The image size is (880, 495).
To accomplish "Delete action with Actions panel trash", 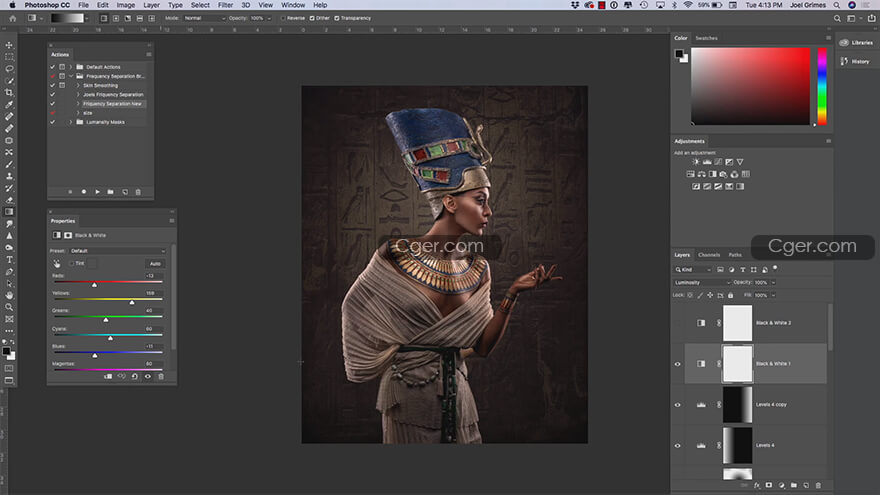I will [138, 192].
